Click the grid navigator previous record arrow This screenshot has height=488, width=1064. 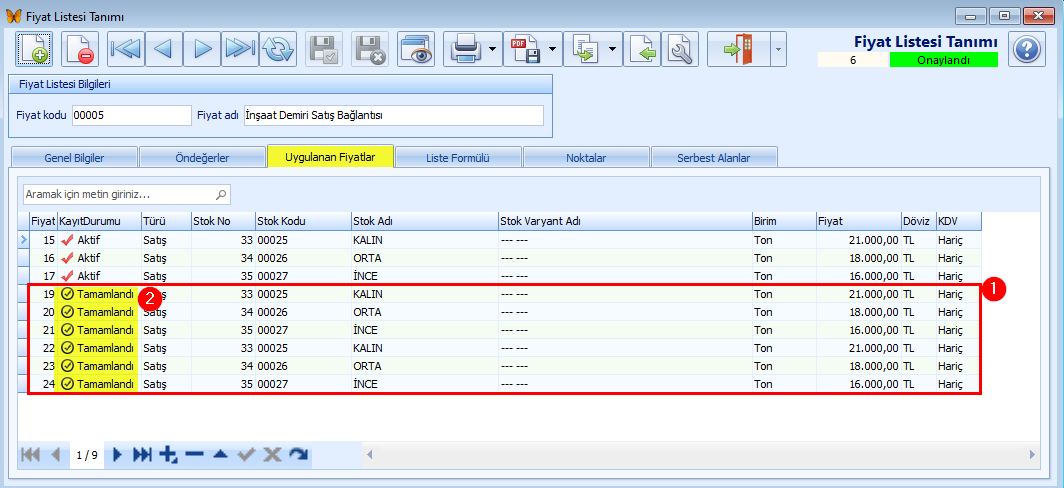pyautogui.click(x=56, y=455)
